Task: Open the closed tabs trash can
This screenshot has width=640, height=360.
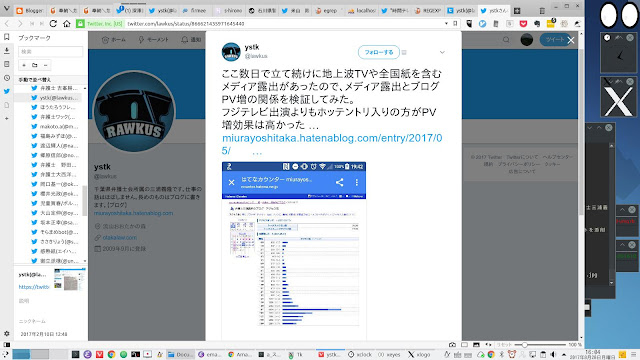Action: 542,11
